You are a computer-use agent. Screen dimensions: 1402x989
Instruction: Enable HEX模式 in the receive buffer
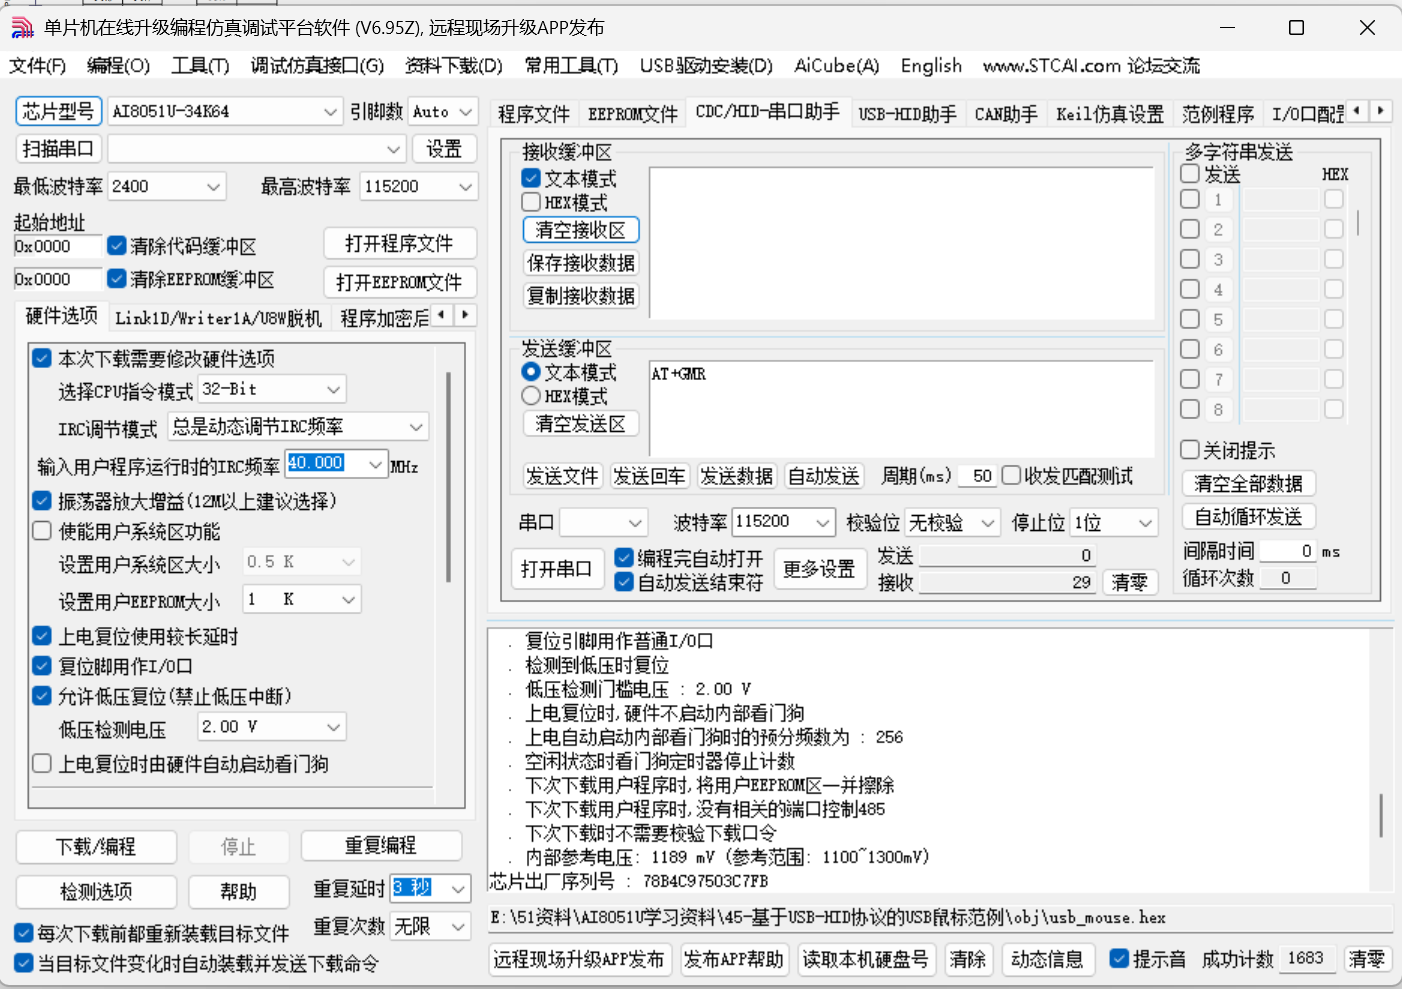coord(530,202)
